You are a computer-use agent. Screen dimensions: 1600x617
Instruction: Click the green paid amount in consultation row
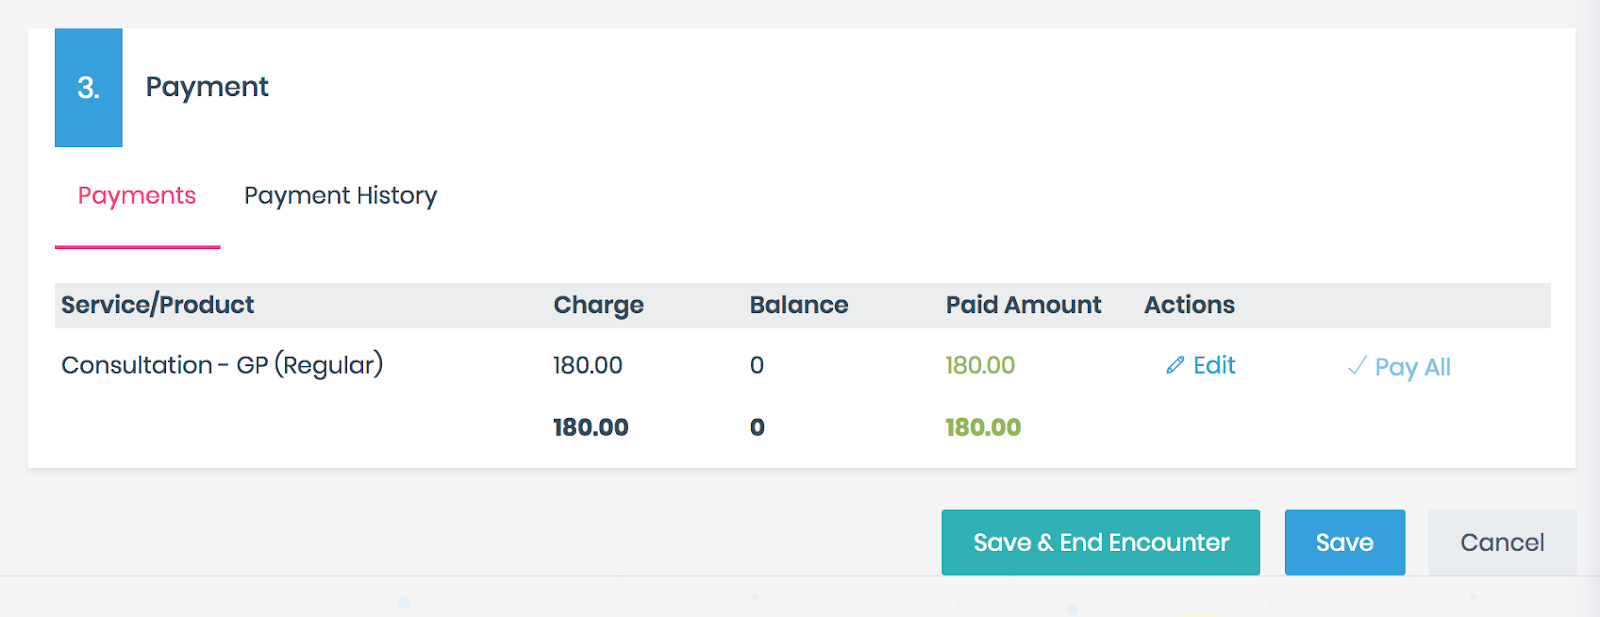[x=980, y=365]
